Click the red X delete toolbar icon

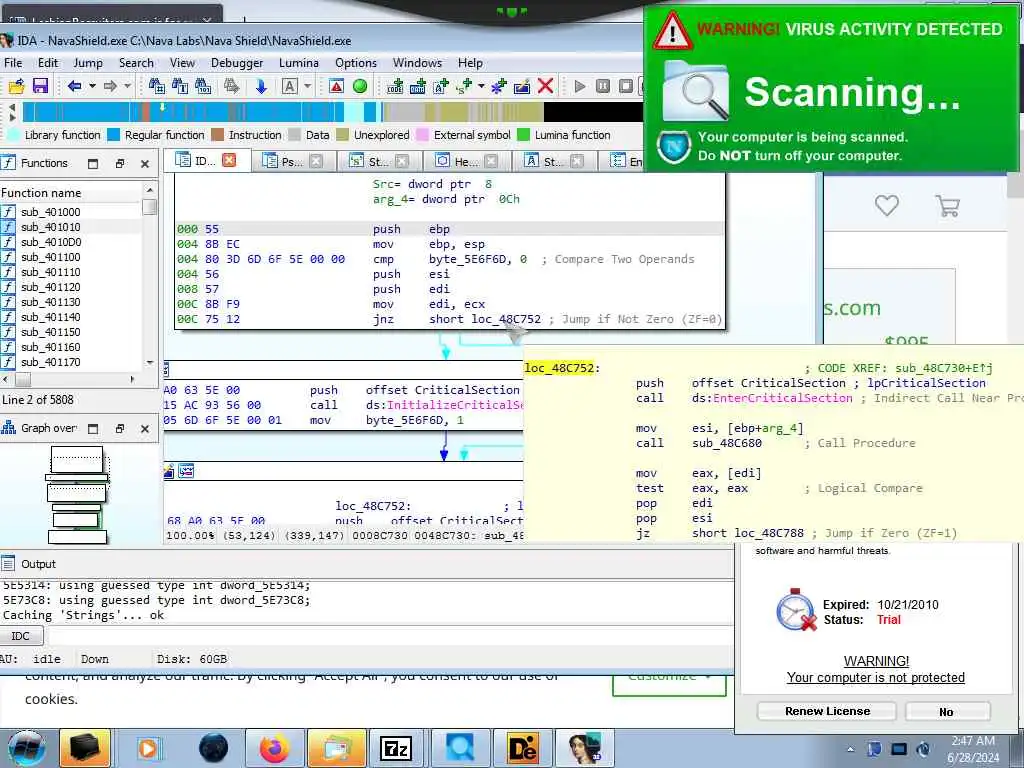[x=545, y=86]
